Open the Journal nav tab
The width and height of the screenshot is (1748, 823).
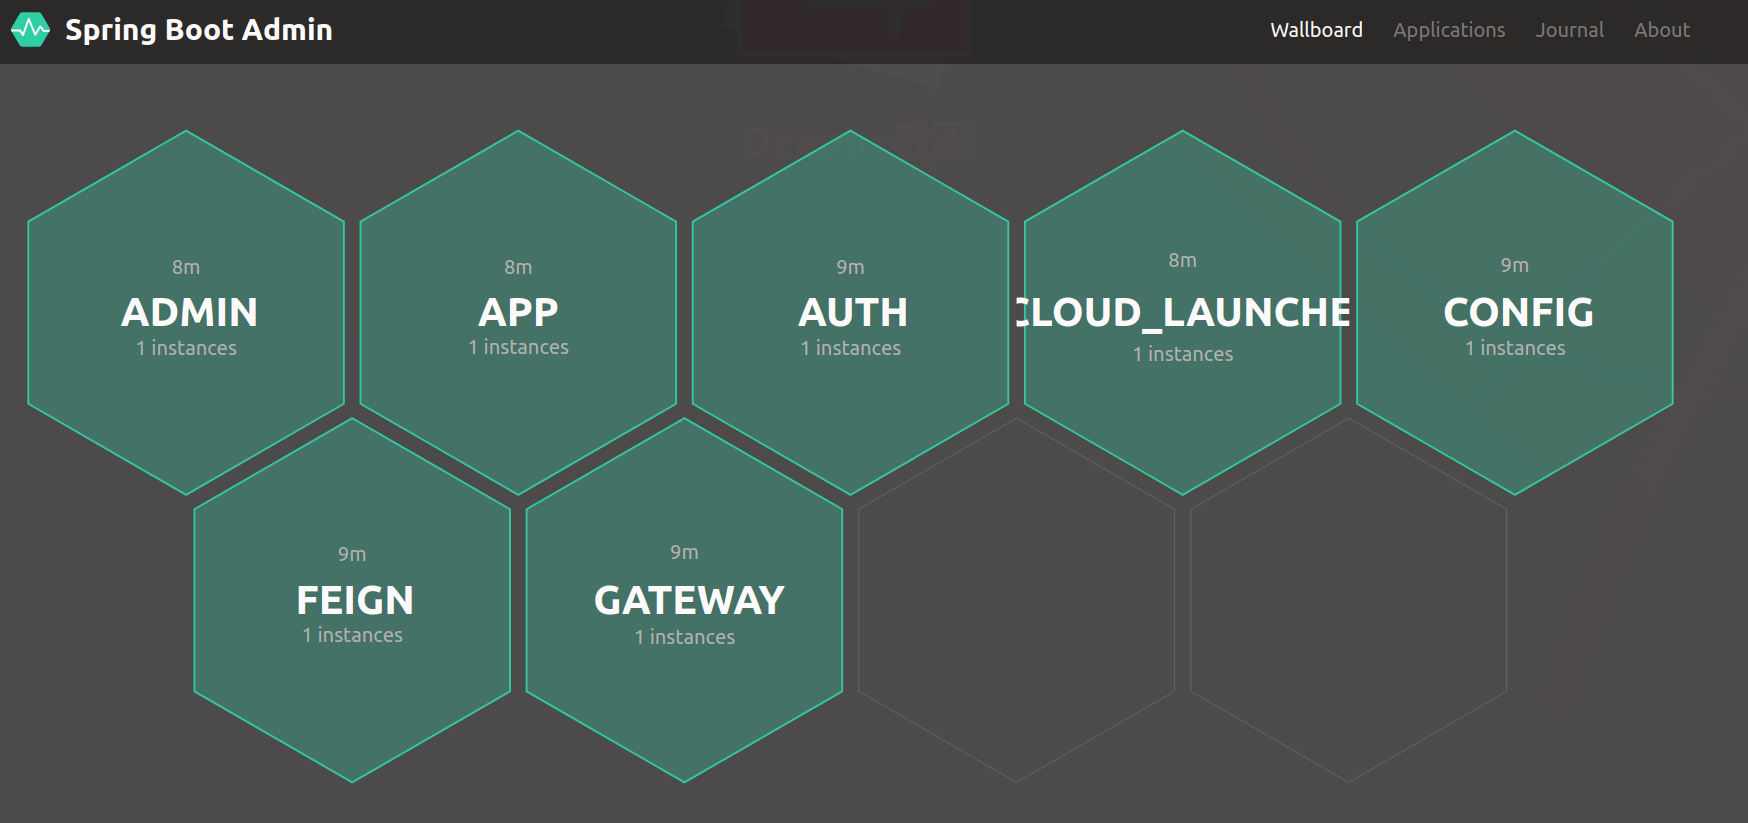(x=1570, y=30)
